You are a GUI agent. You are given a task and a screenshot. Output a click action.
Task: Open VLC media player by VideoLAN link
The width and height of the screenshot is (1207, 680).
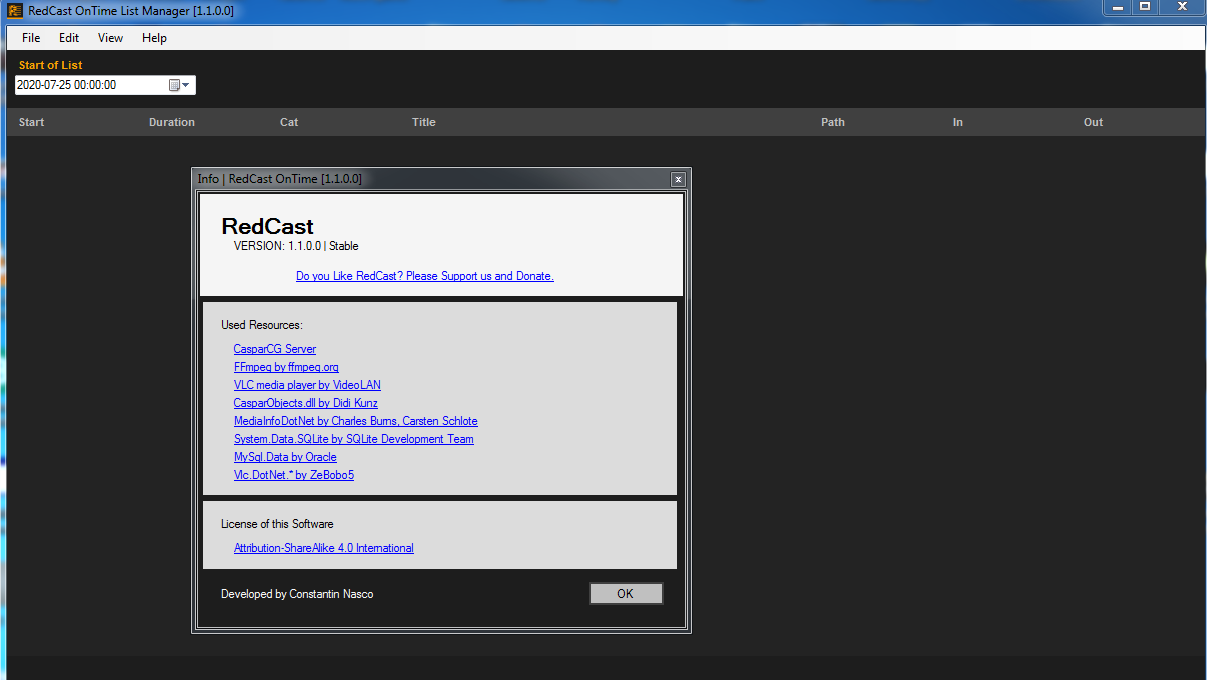tap(307, 385)
